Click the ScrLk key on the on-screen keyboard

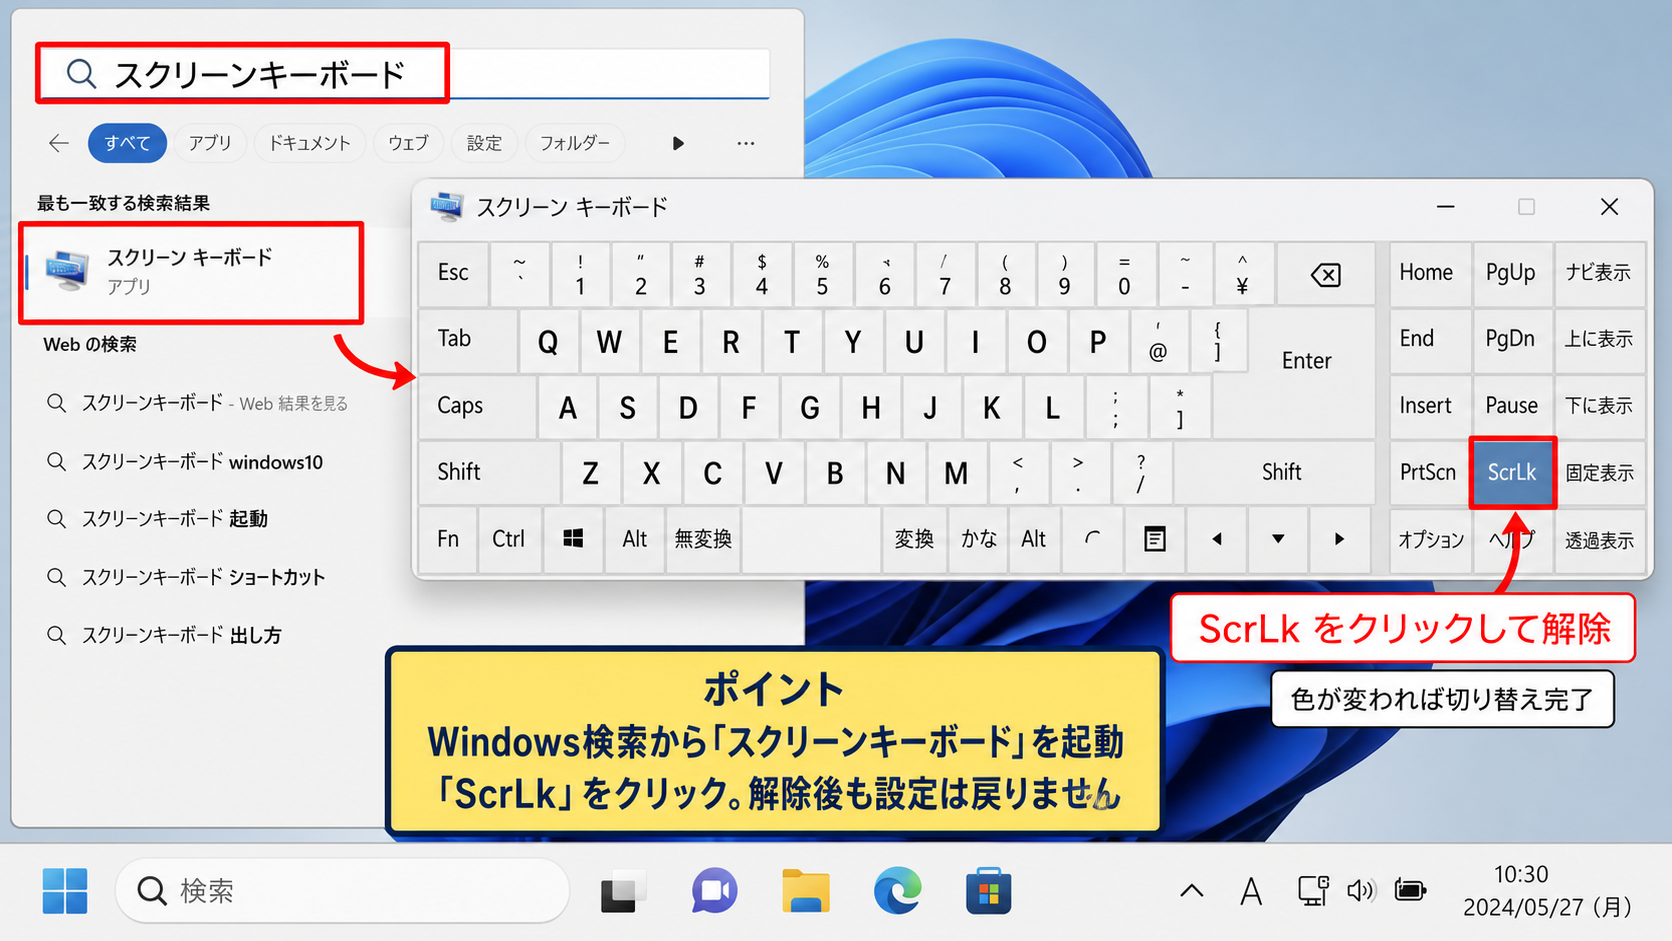click(x=1512, y=472)
